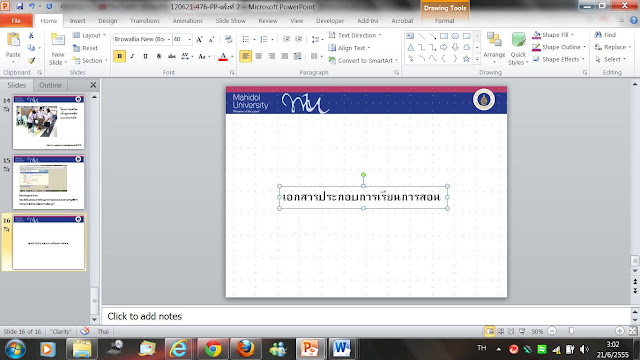Open Text Direction dropdown
The width and height of the screenshot is (640, 360).
[x=355, y=35]
